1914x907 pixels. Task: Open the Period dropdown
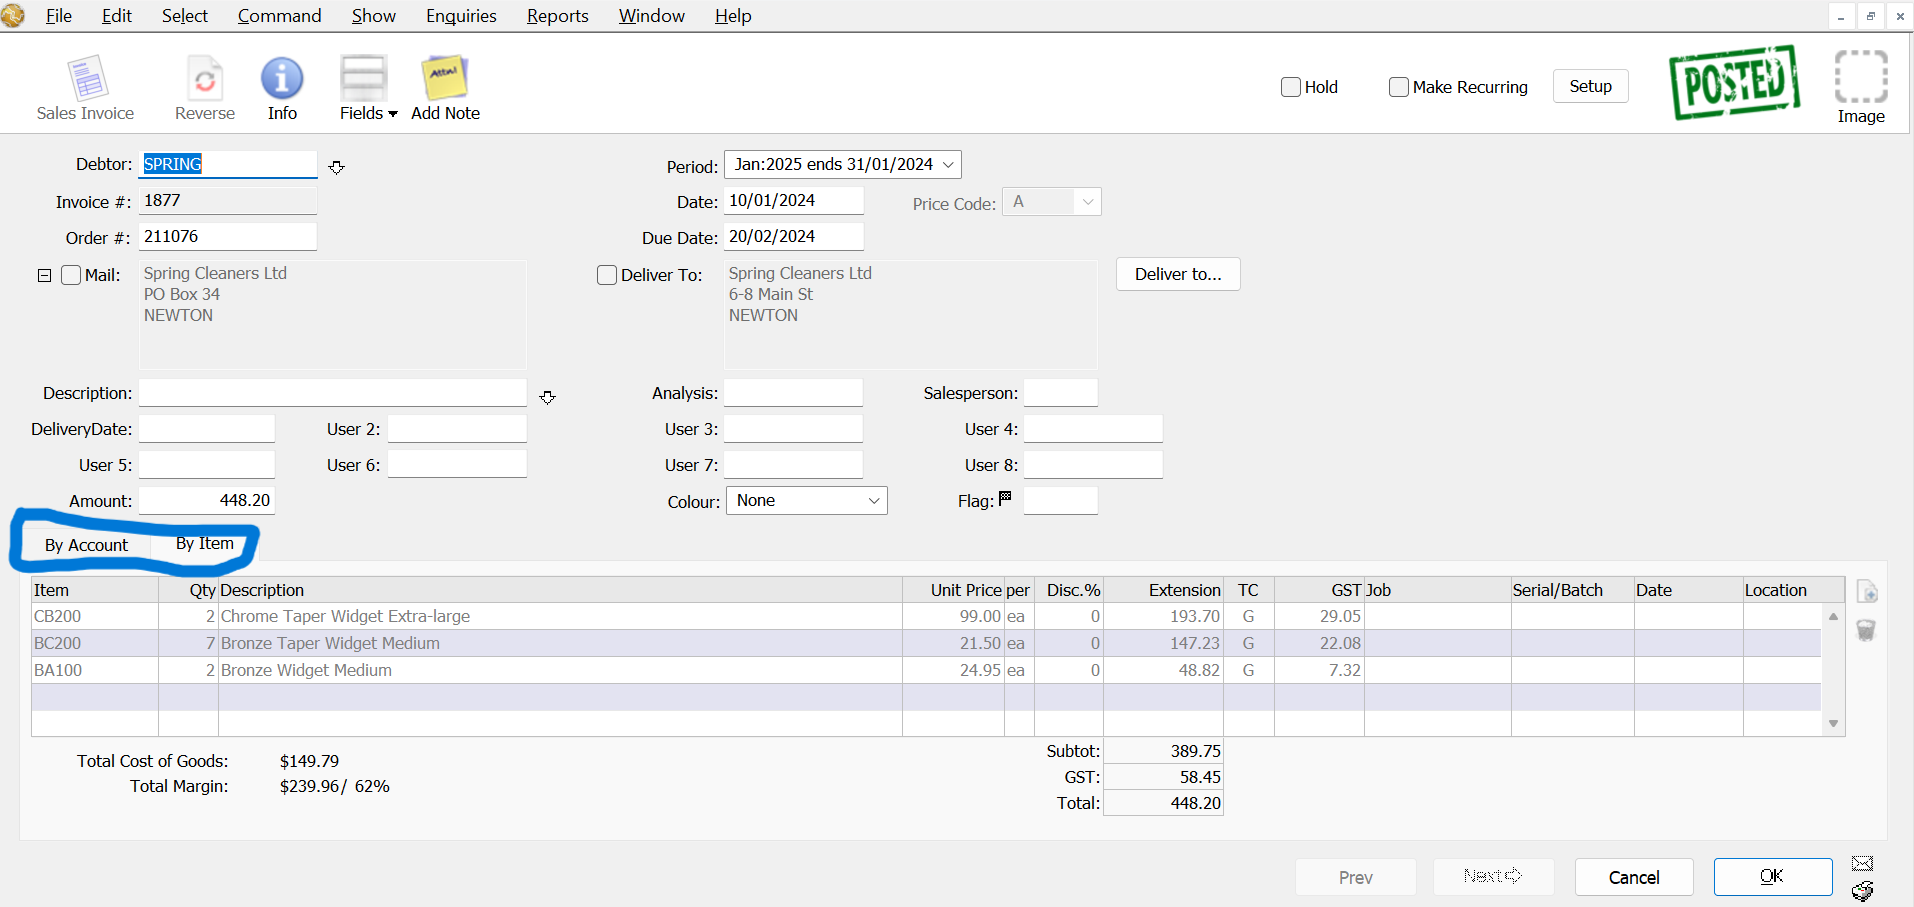click(x=843, y=164)
